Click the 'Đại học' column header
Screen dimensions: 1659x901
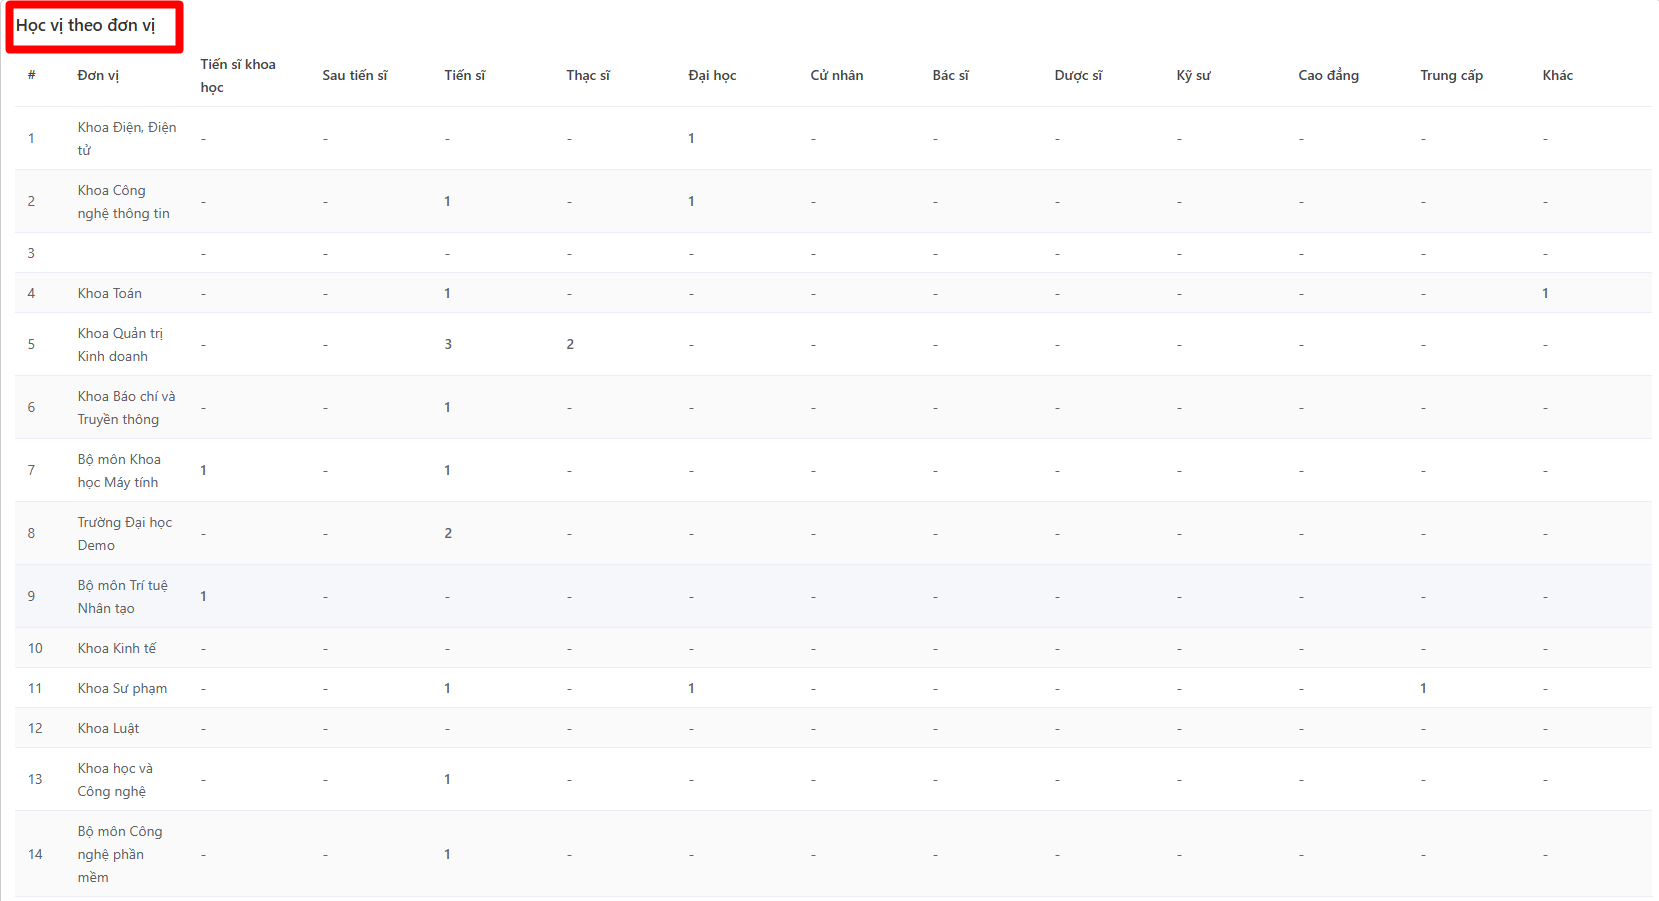(x=712, y=76)
